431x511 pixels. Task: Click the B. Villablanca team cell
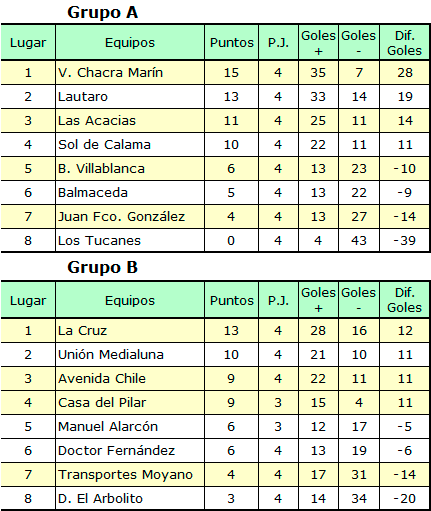tap(130, 168)
